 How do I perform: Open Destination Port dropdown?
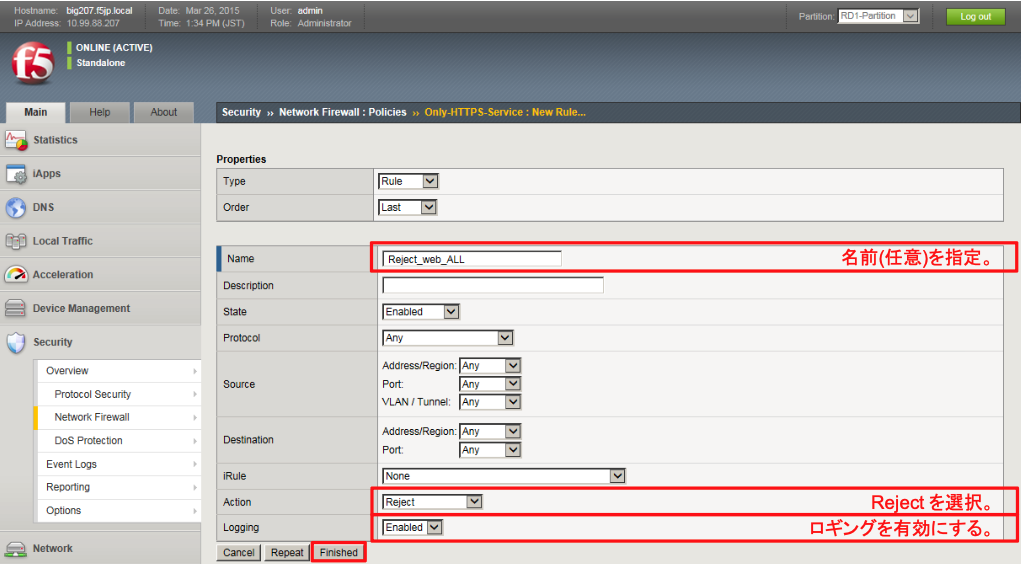(x=490, y=450)
